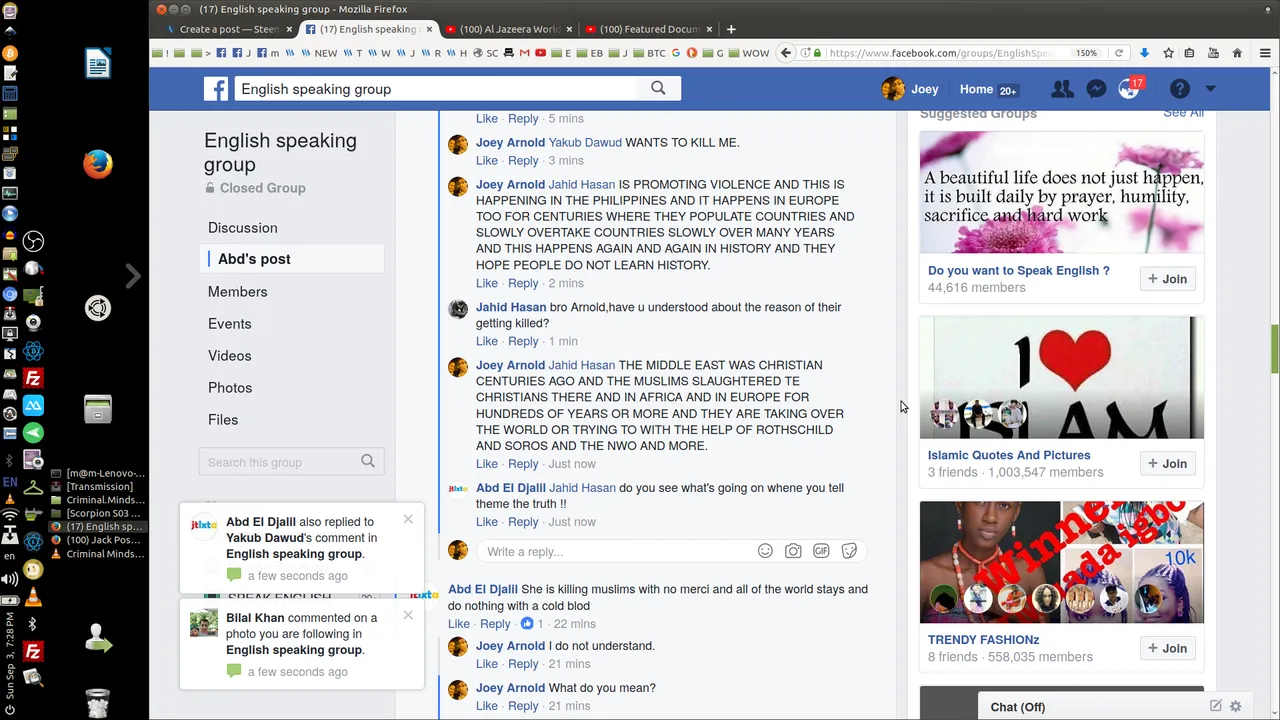This screenshot has width=1280, height=720.
Task: Open the Quick Help question mark icon
Action: 1180,89
